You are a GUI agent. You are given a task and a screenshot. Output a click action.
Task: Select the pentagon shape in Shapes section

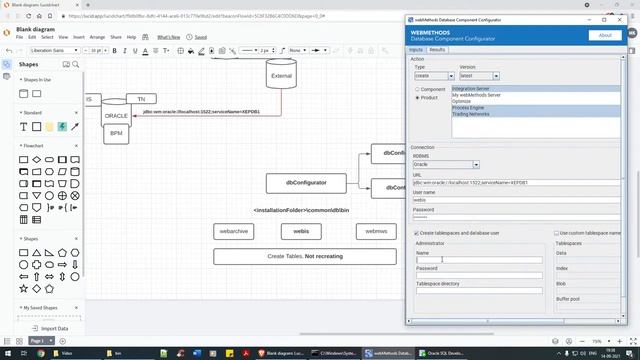pos(62,253)
